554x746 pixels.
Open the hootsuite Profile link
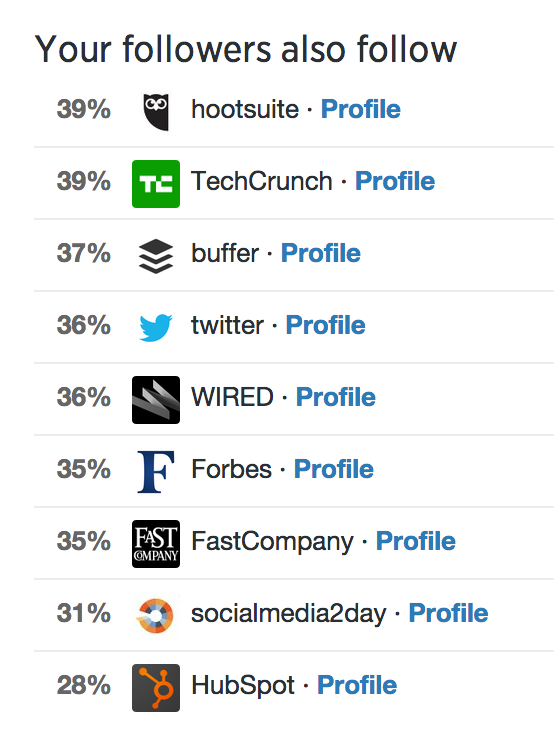pyautogui.click(x=361, y=109)
